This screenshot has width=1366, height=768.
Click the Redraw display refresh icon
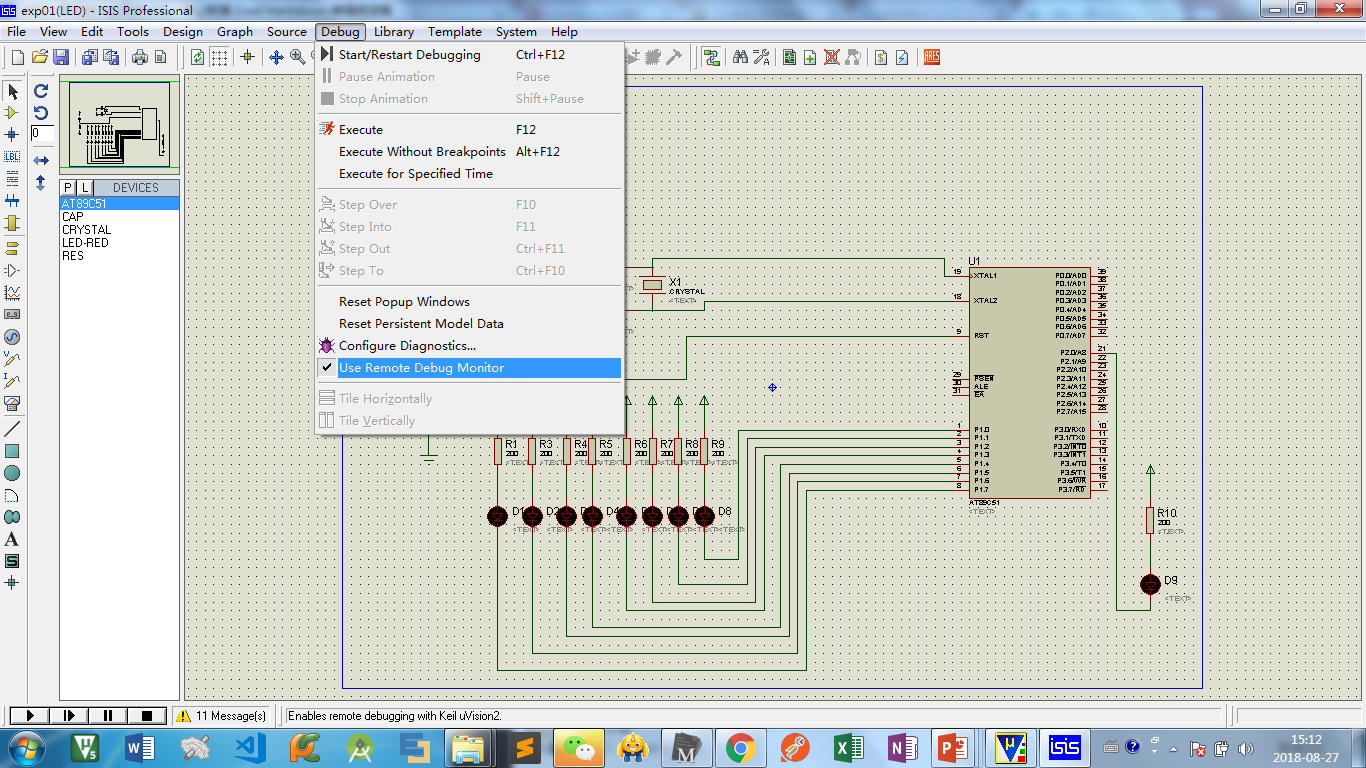tap(197, 57)
